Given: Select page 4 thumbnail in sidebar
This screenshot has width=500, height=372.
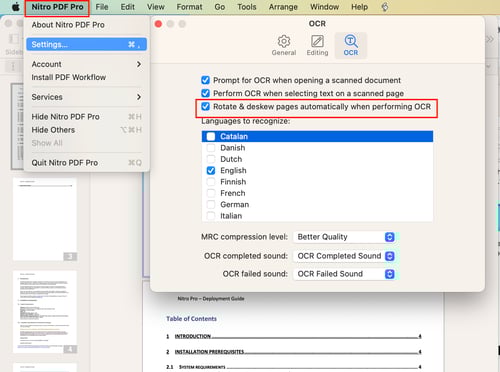Looking at the screenshot, I should click(x=45, y=312).
